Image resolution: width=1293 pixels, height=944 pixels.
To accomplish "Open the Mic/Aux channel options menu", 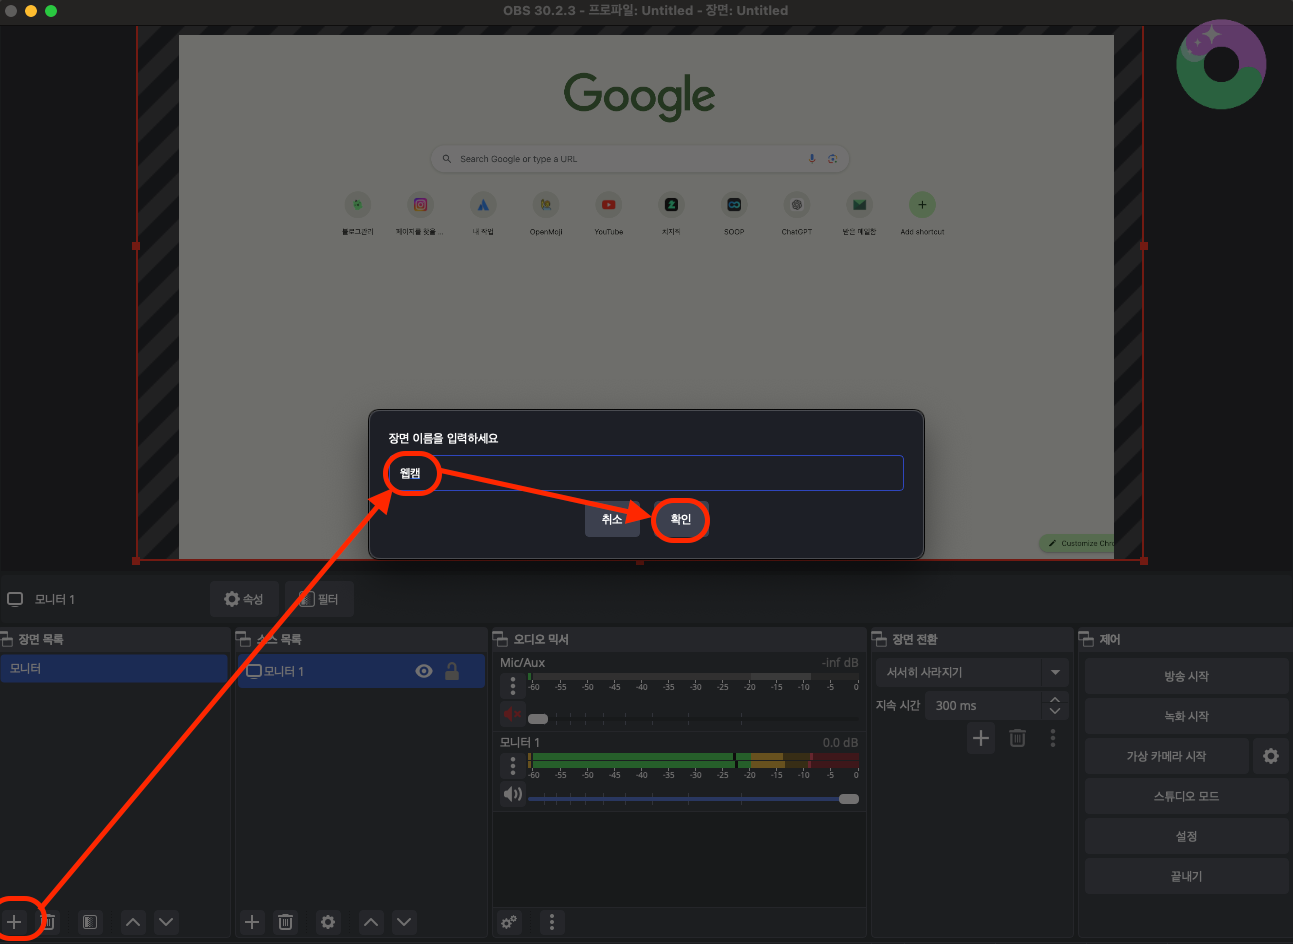I will tap(513, 685).
